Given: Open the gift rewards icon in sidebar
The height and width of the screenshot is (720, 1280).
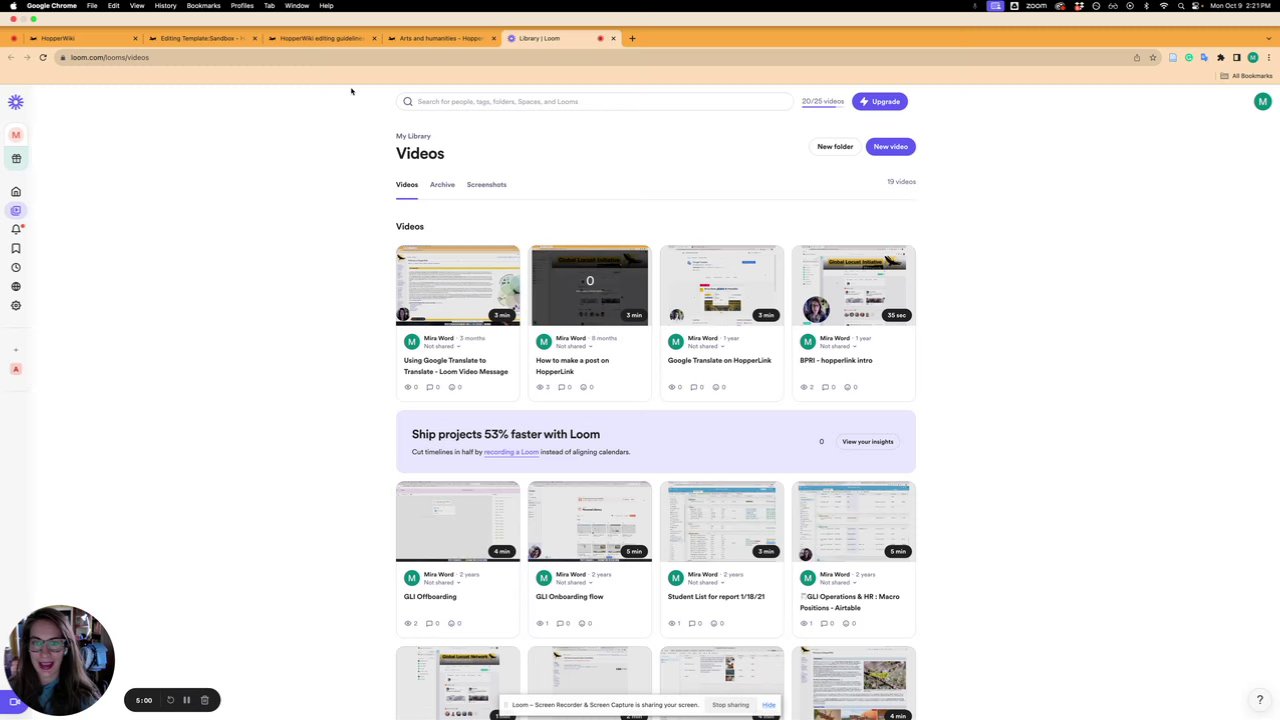Looking at the screenshot, I should 16,158.
